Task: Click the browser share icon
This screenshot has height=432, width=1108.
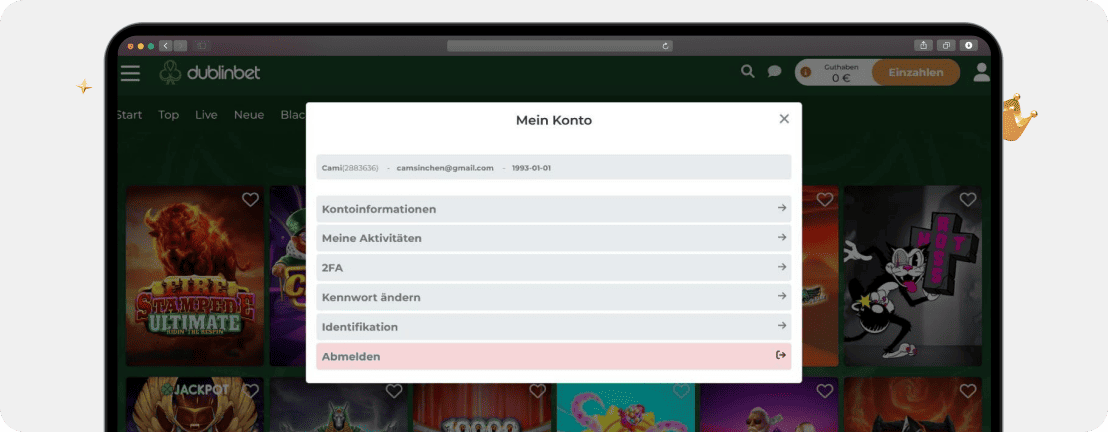Action: pos(922,46)
